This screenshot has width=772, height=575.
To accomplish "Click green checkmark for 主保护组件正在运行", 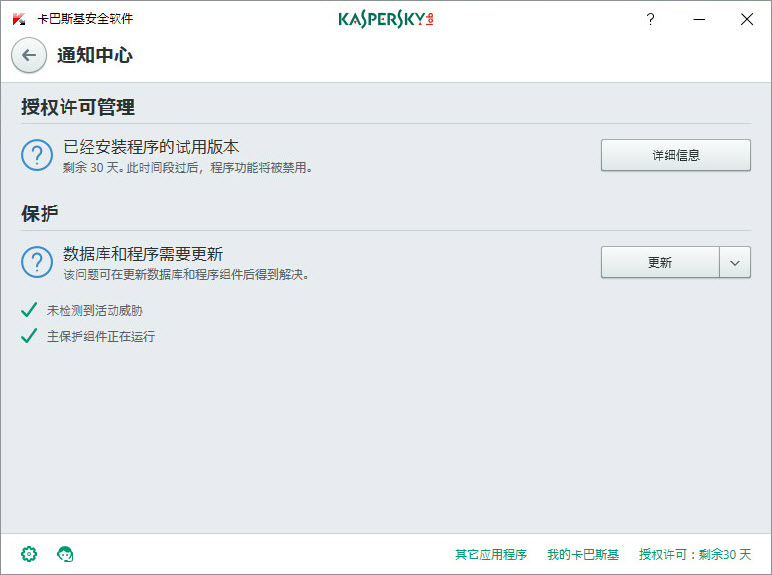I will pyautogui.click(x=29, y=336).
